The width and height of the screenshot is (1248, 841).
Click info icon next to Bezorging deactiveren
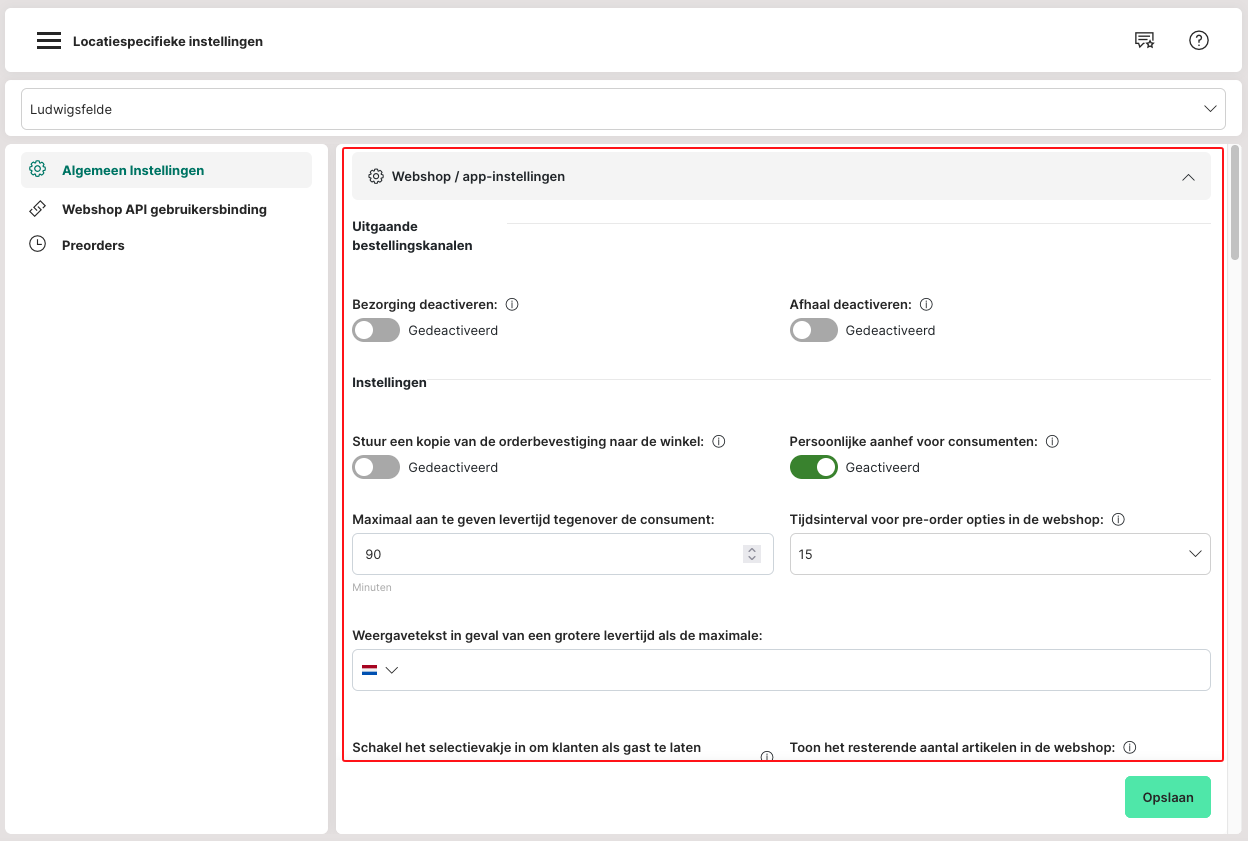coord(512,304)
